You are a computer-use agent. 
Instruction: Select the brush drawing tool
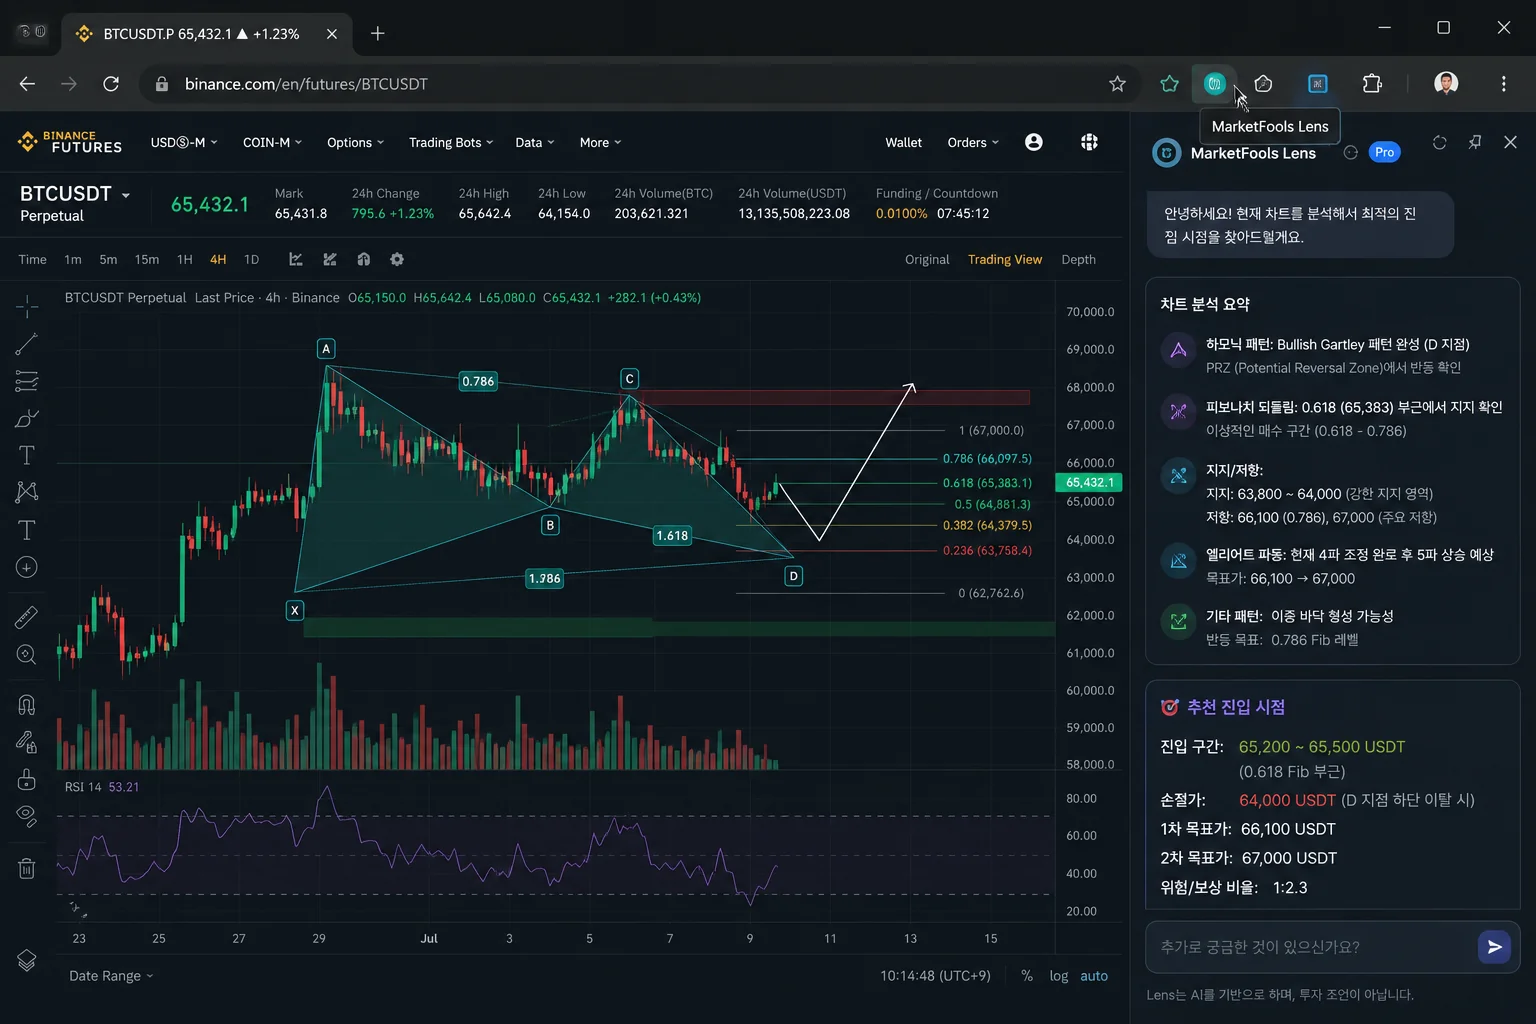[x=27, y=418]
